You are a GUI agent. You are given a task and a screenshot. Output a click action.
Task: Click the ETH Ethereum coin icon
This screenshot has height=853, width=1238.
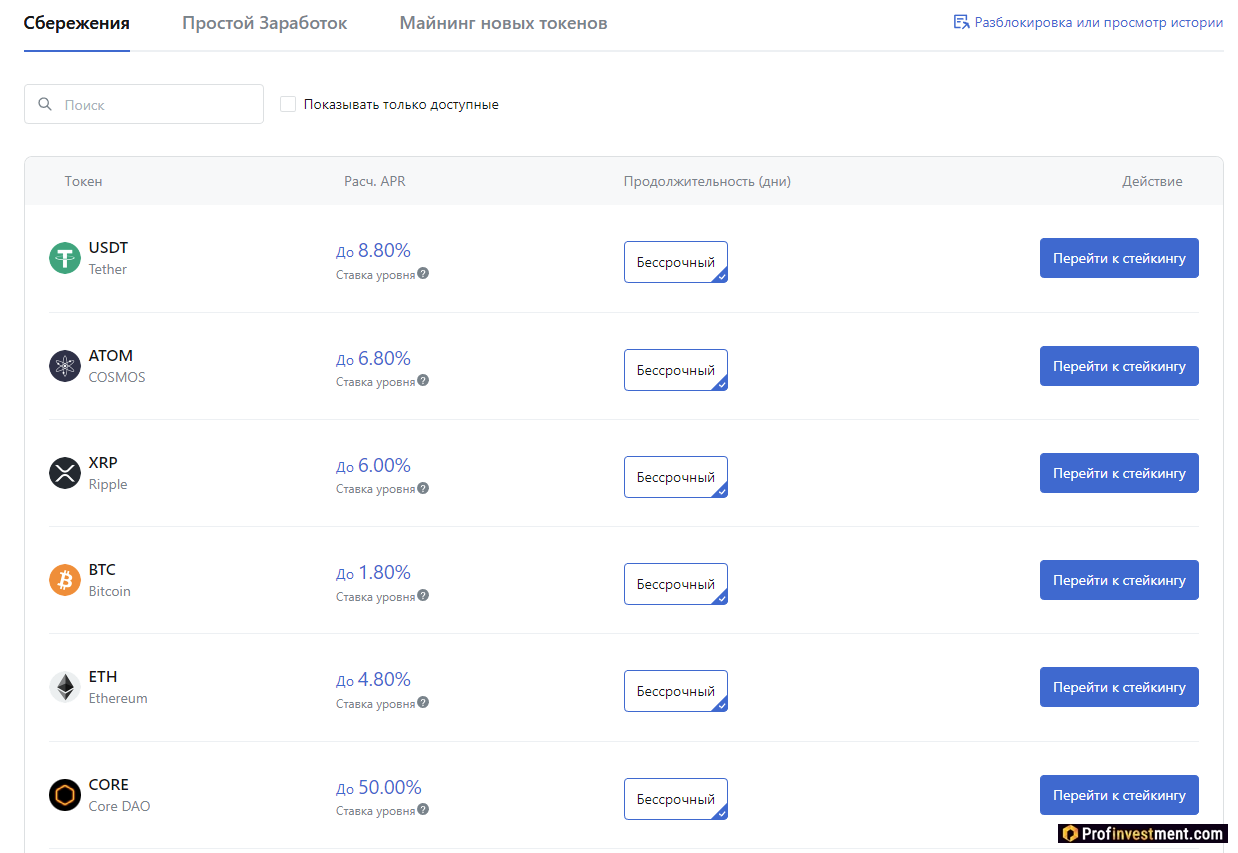[65, 687]
